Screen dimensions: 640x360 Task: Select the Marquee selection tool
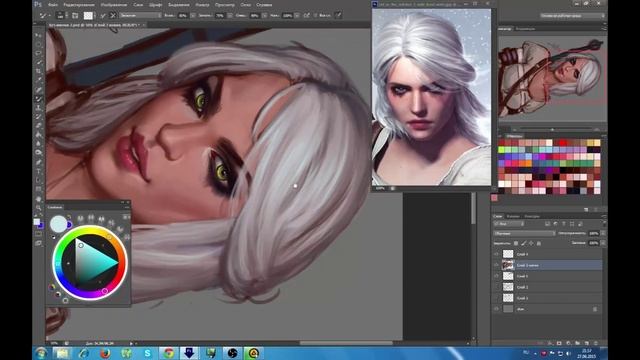[39, 44]
